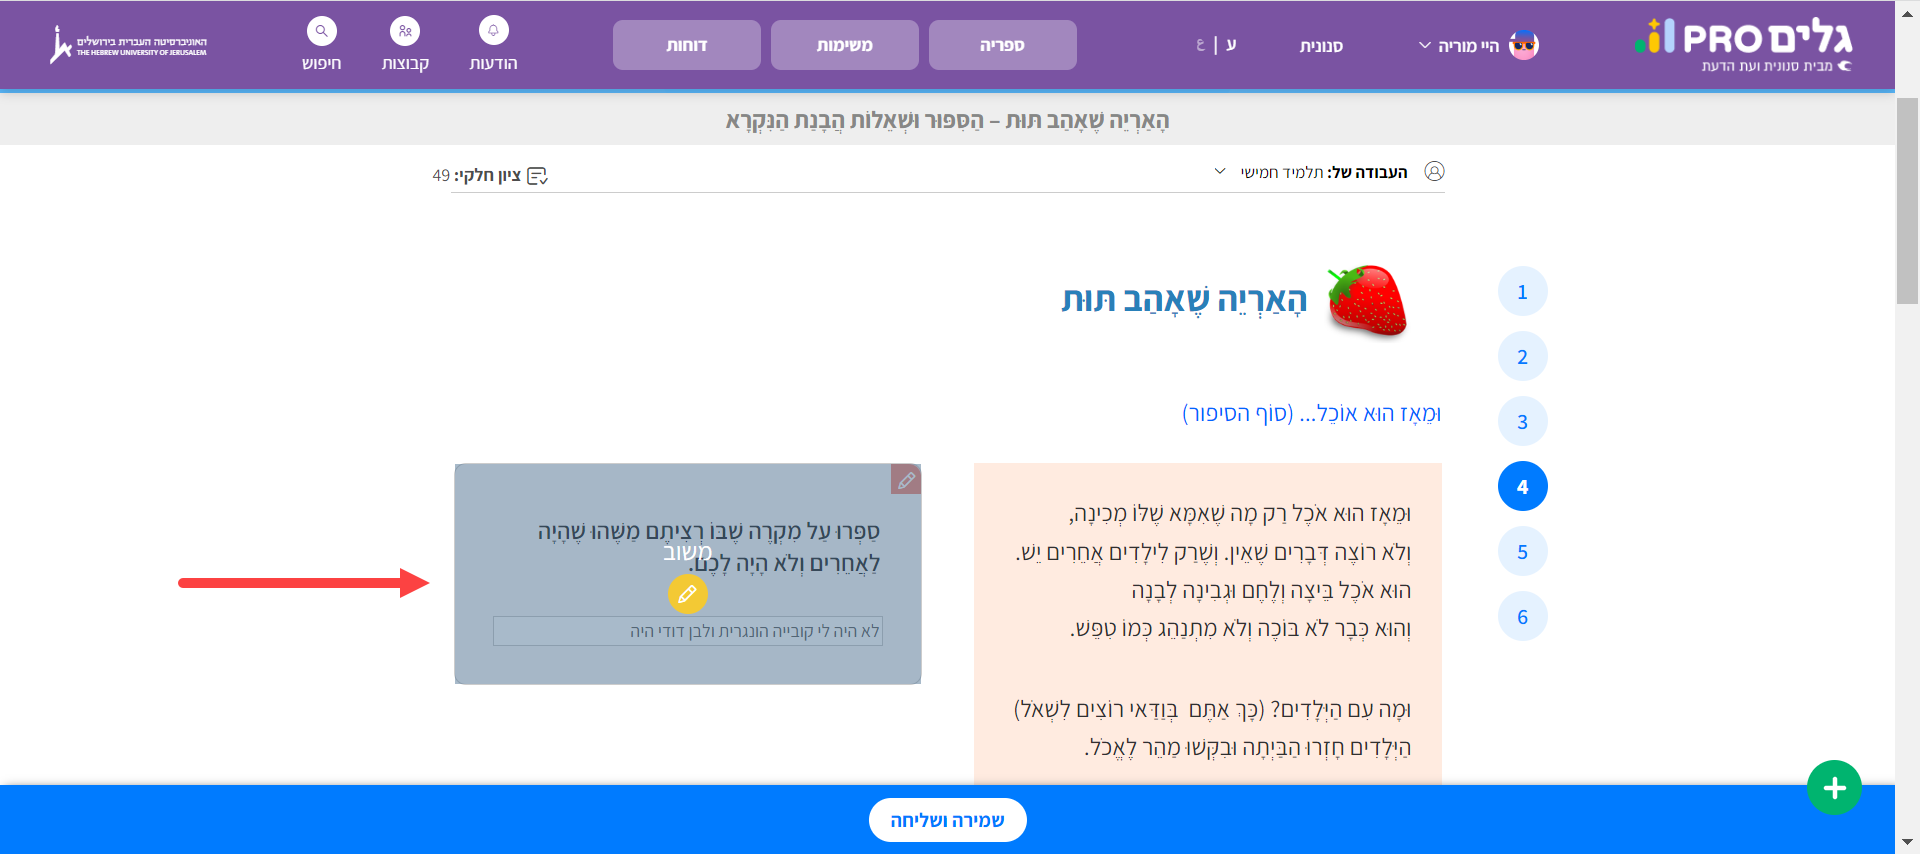The height and width of the screenshot is (854, 1920).
Task: Click the שמירה ושליחה save and send button
Action: coord(947,820)
